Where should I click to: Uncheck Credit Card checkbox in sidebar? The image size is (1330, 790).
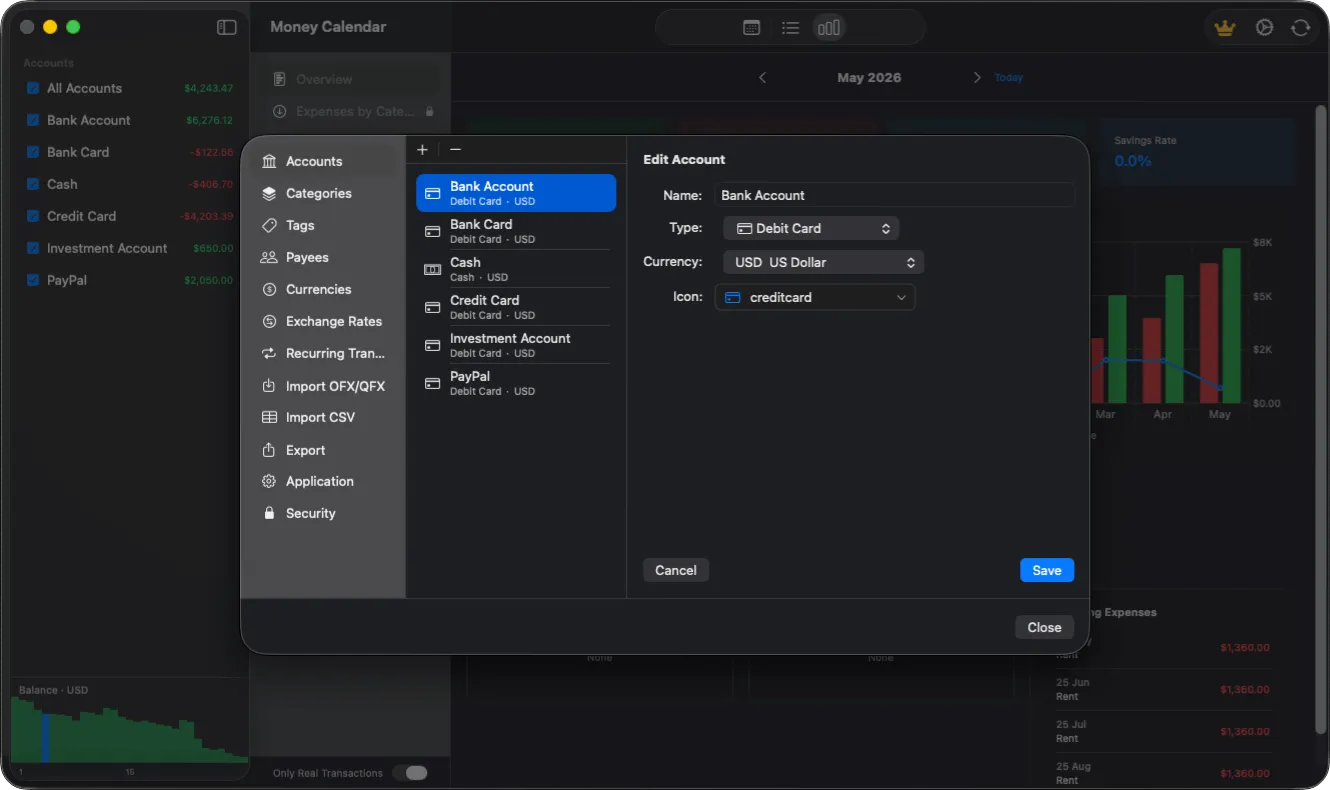tap(33, 216)
